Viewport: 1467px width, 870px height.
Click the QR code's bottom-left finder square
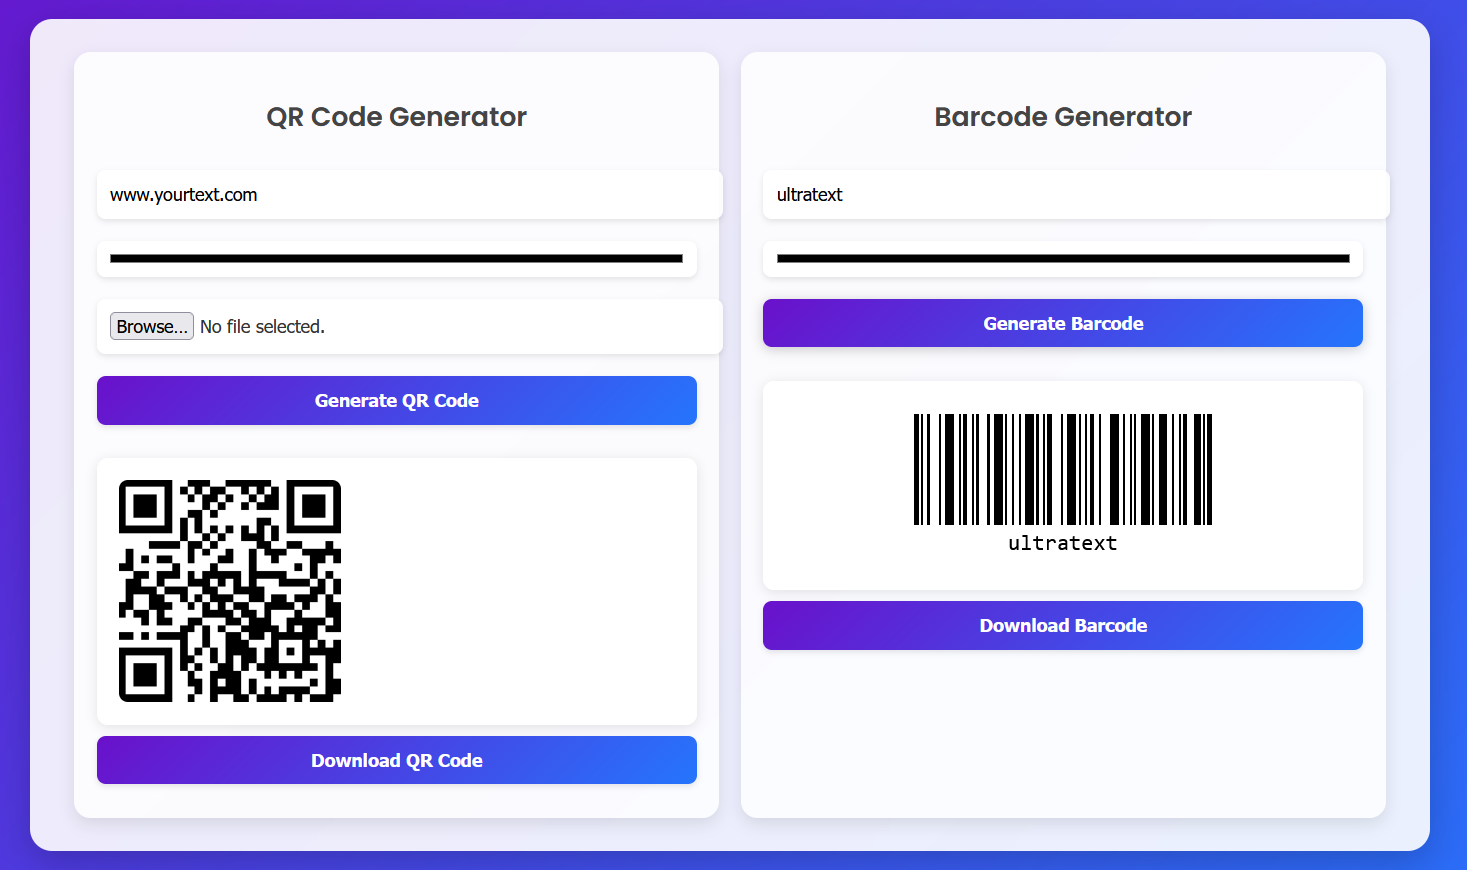146,675
